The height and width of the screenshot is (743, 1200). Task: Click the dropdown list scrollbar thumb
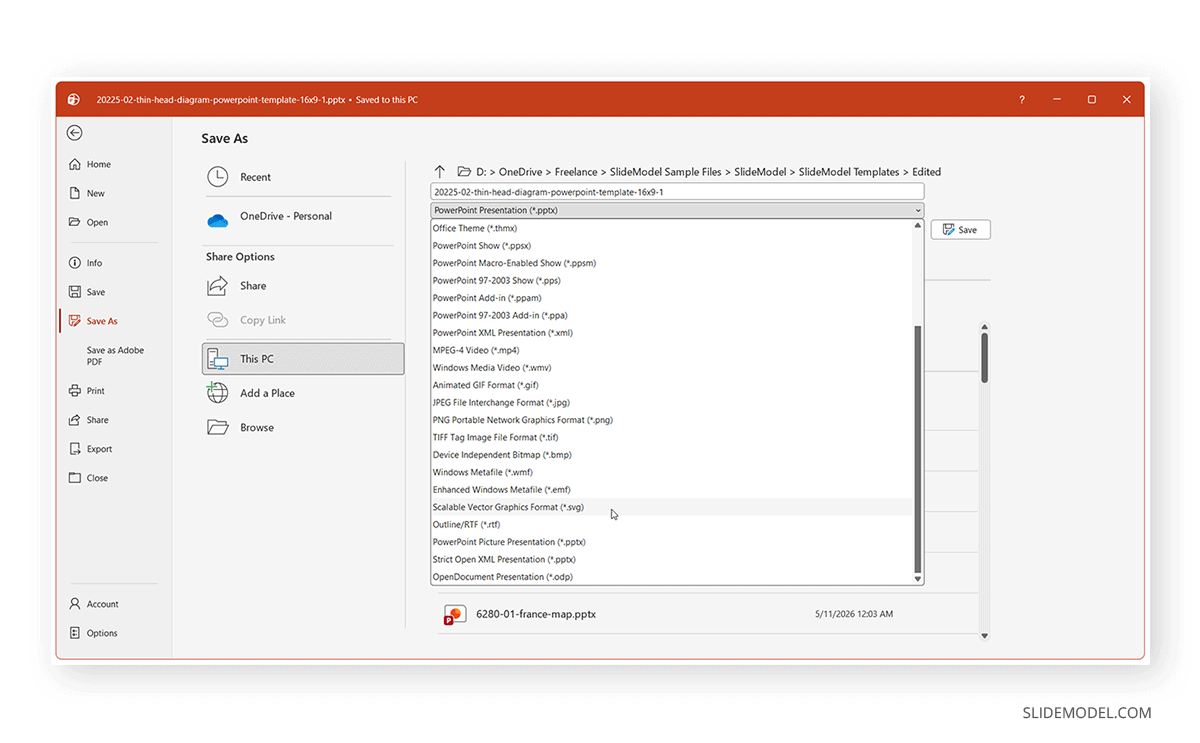point(918,450)
